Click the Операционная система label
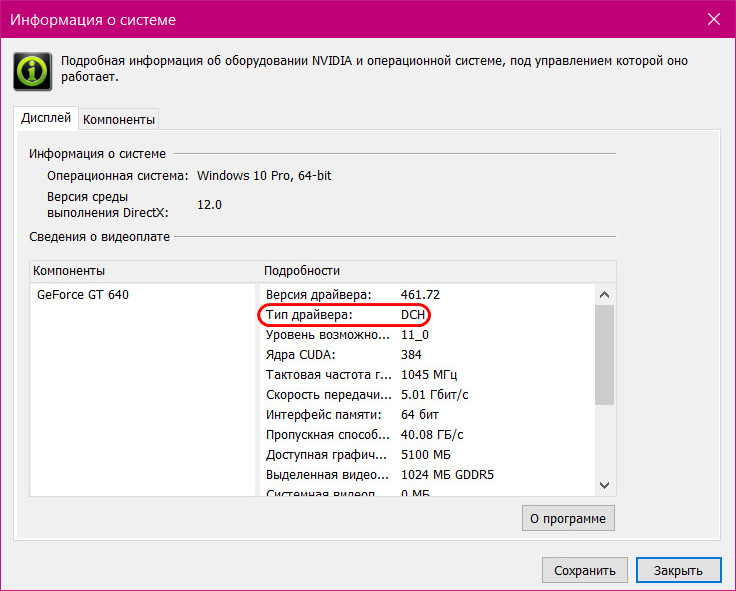The image size is (736, 591). (117, 176)
